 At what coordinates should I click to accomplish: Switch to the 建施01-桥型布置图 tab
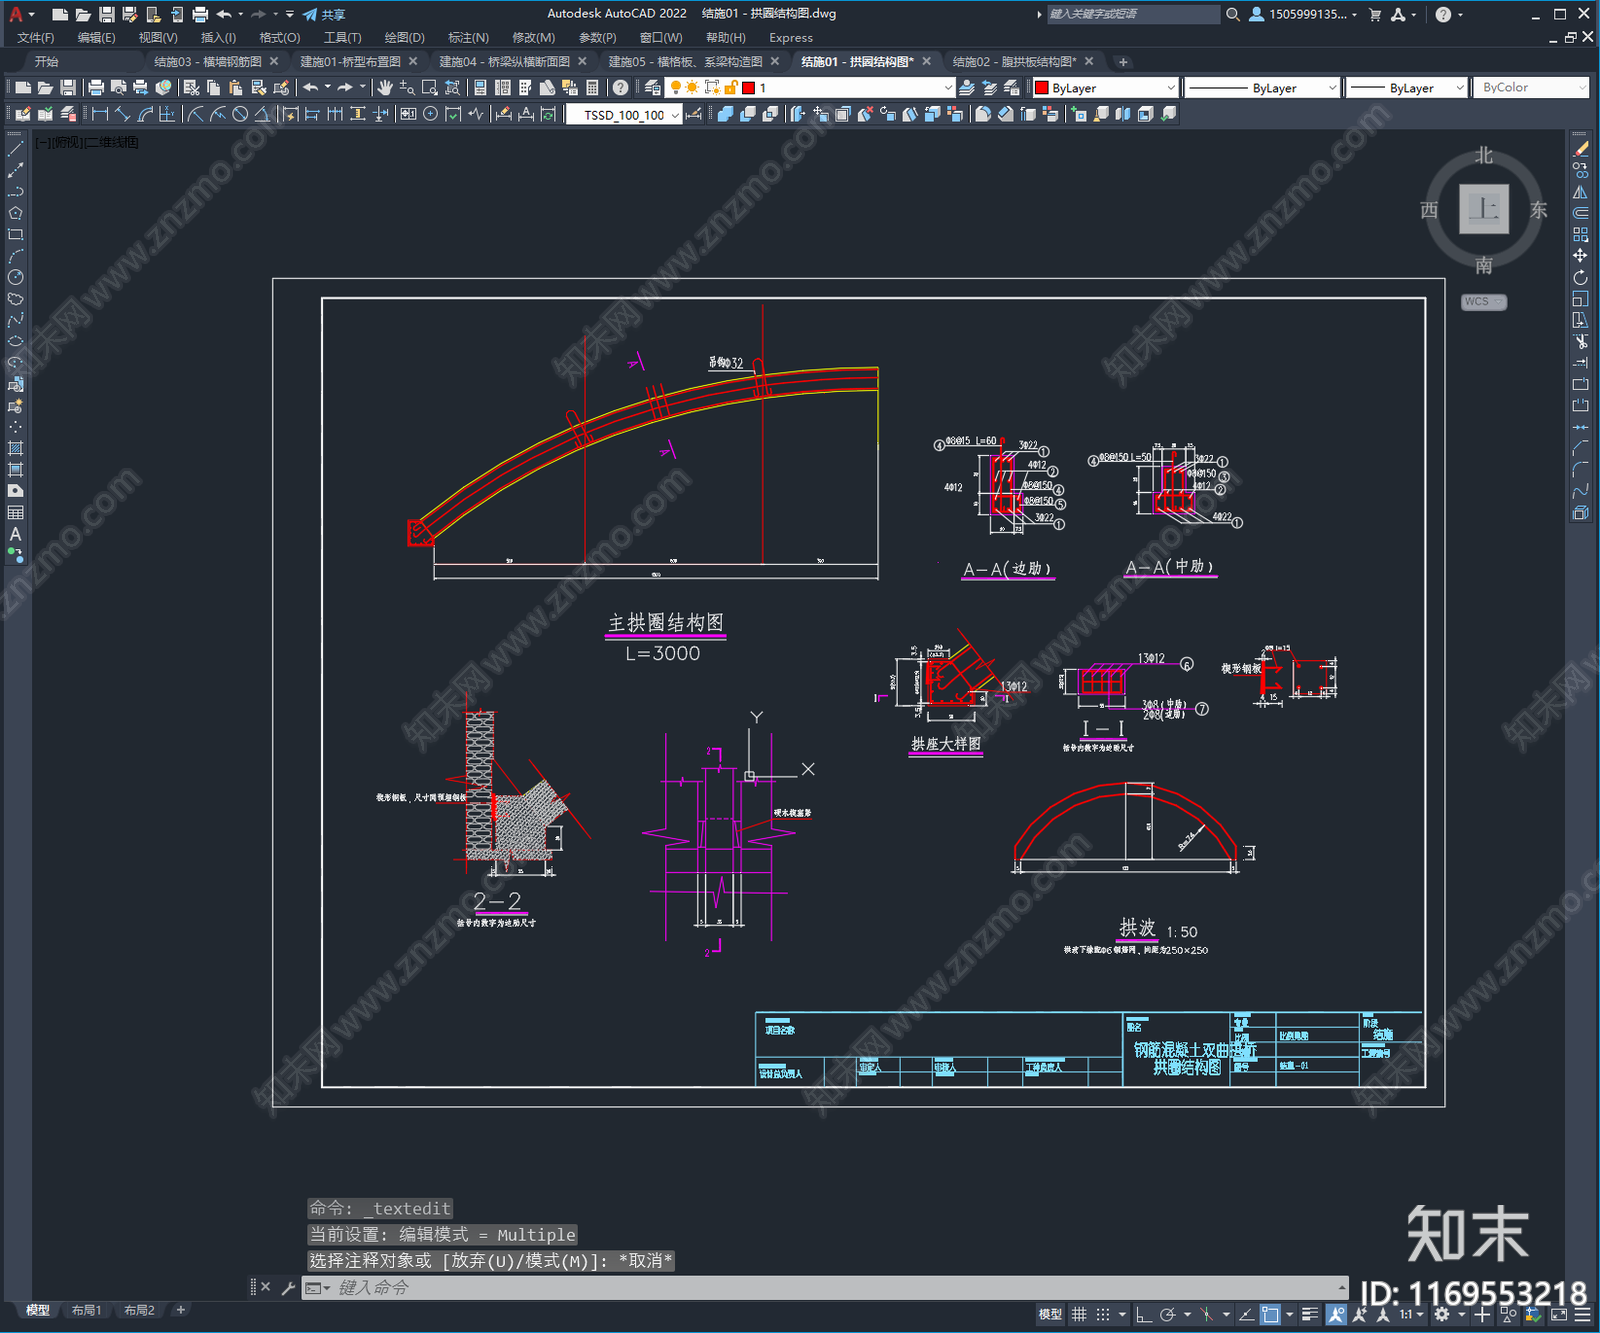[x=351, y=61]
